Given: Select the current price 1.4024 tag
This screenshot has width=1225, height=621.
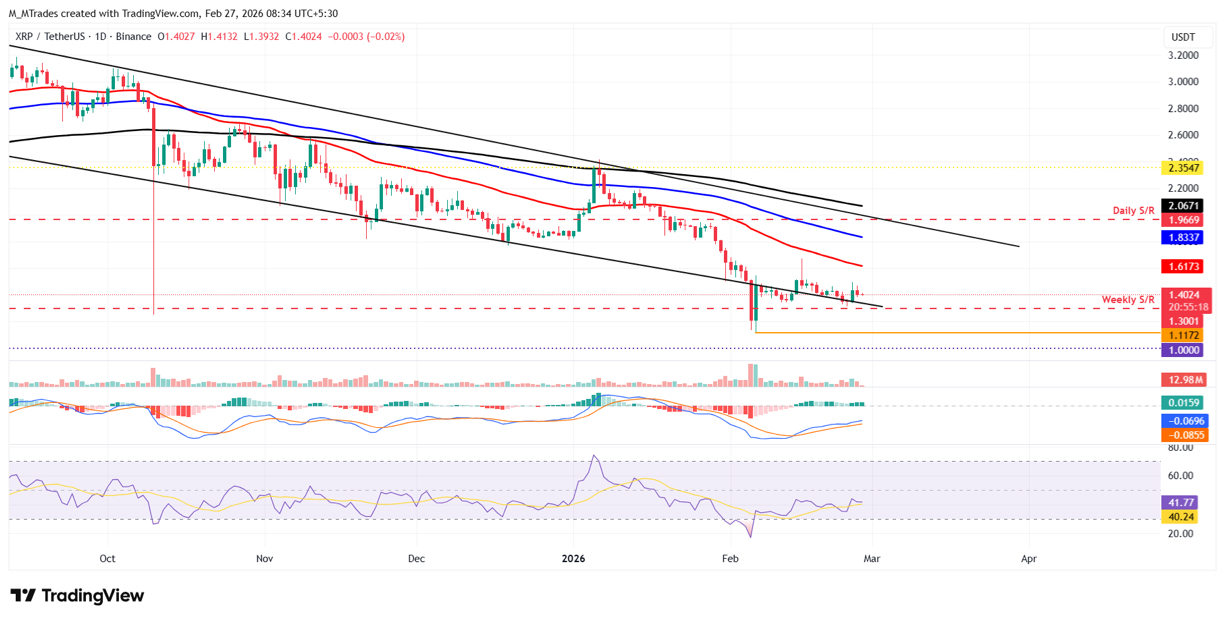Looking at the screenshot, I should tap(1184, 296).
